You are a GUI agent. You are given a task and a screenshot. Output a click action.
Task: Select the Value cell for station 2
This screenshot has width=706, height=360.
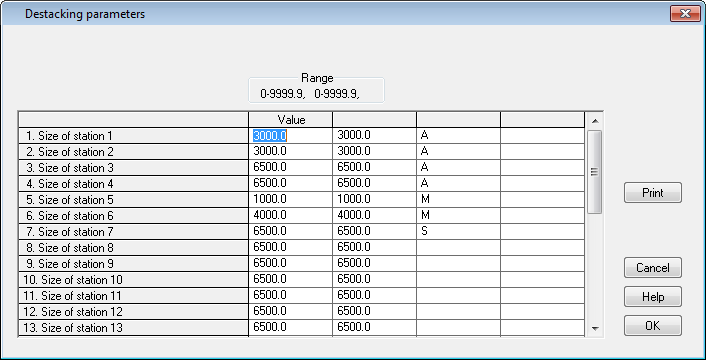pyautogui.click(x=290, y=151)
